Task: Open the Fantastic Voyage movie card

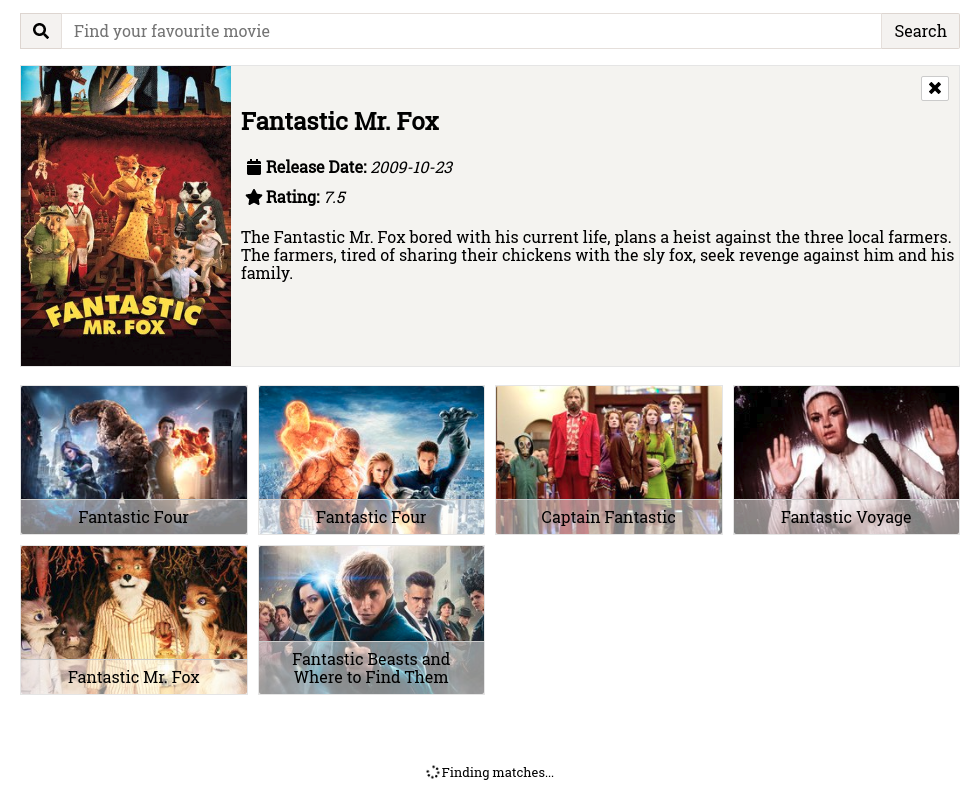Action: pos(846,460)
